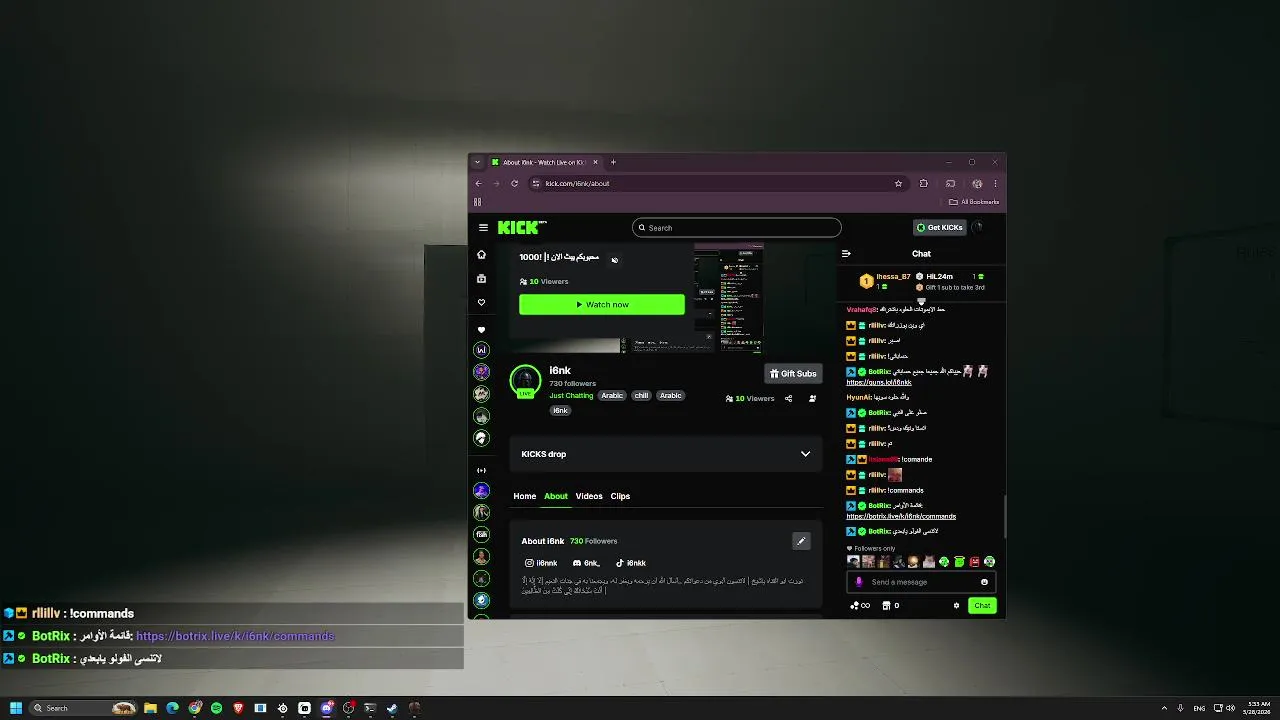
Task: Select the chill tag
Action: point(641,395)
